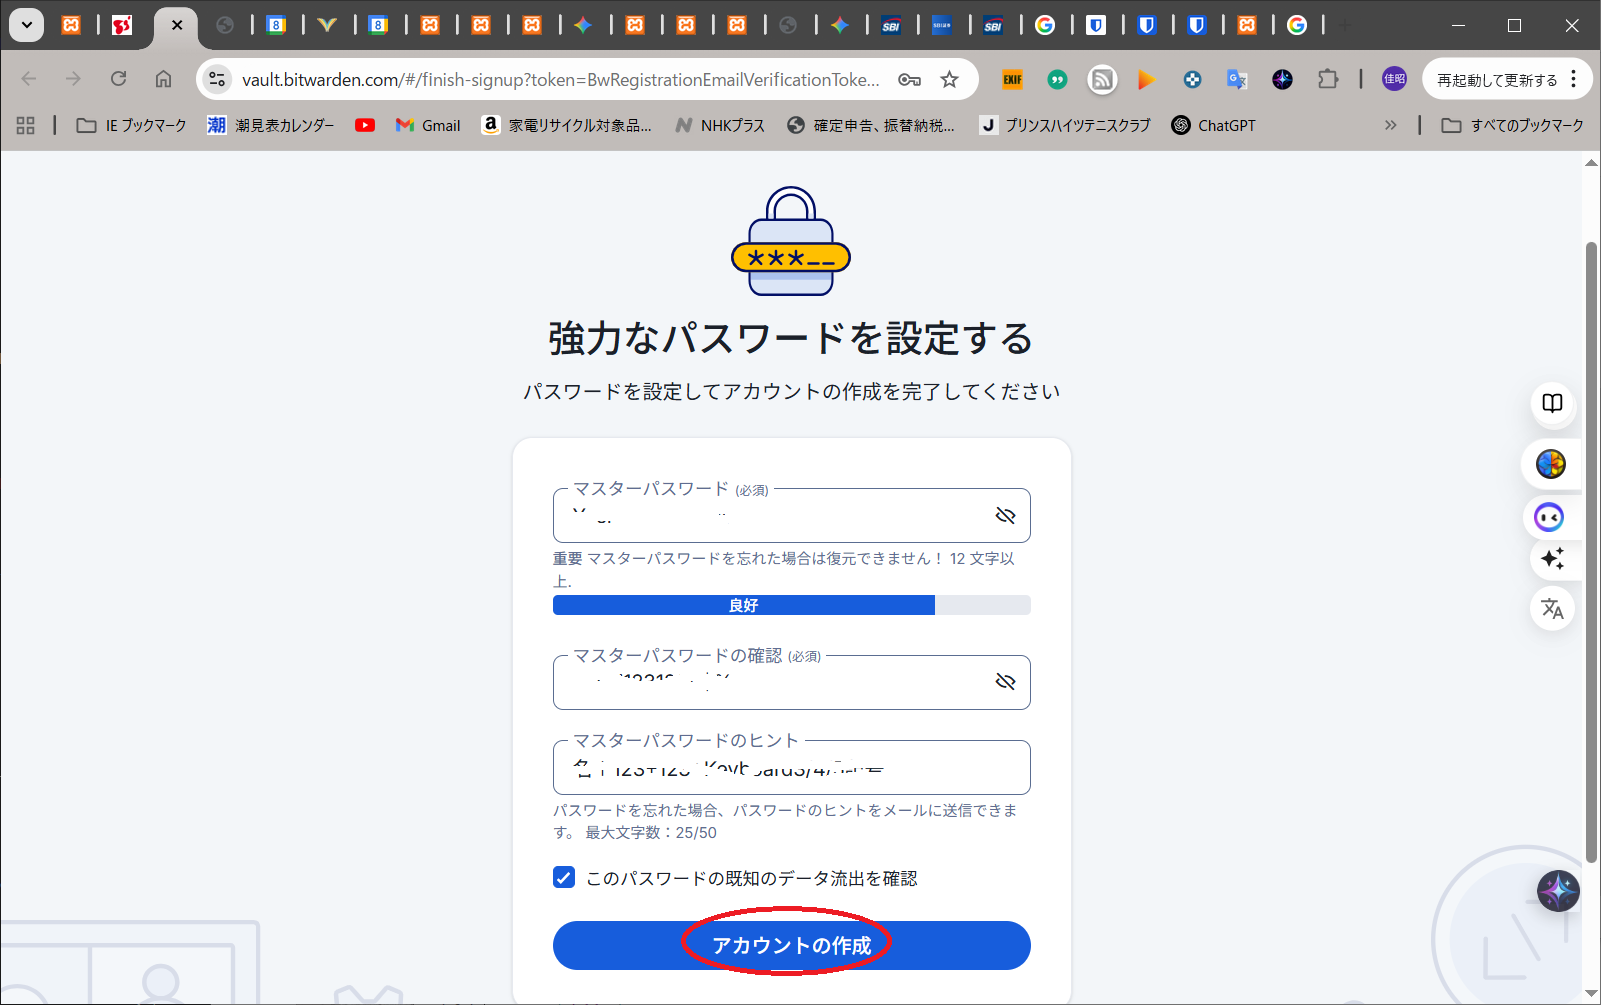The height and width of the screenshot is (1005, 1601).
Task: Toggle visibility of マスターパスワード field
Action: (x=1005, y=515)
